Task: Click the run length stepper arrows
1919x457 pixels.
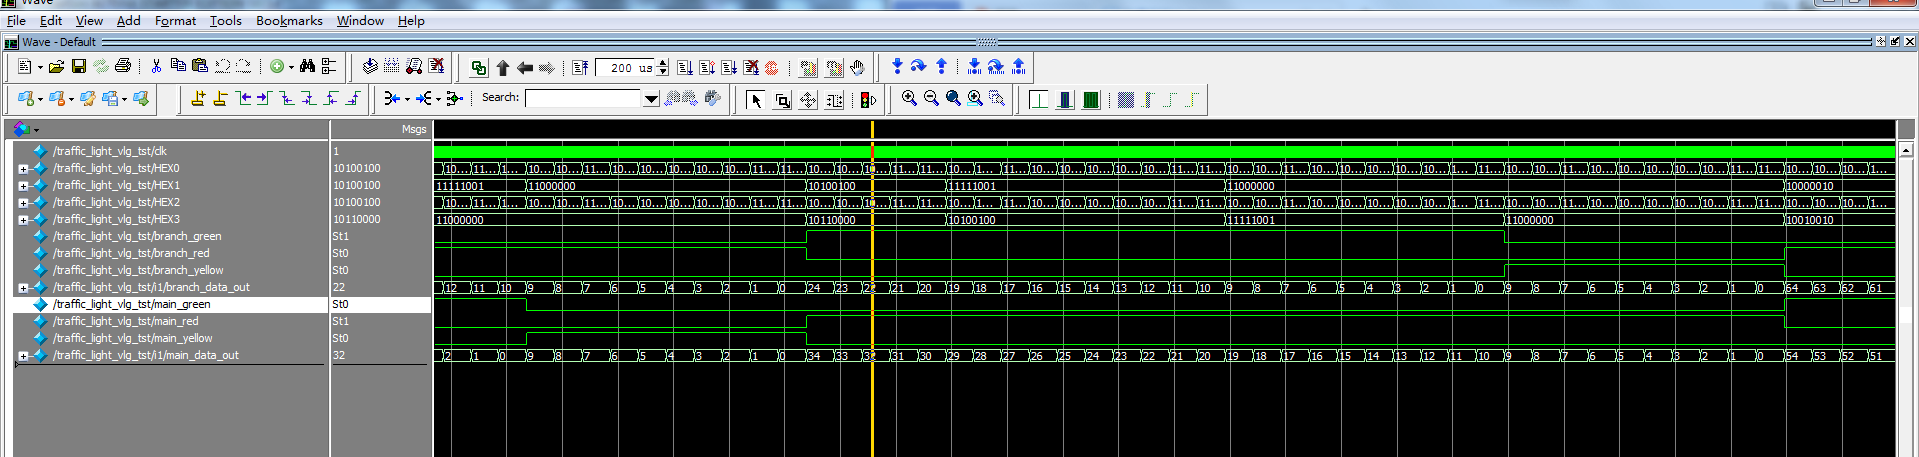Action: pyautogui.click(x=662, y=68)
